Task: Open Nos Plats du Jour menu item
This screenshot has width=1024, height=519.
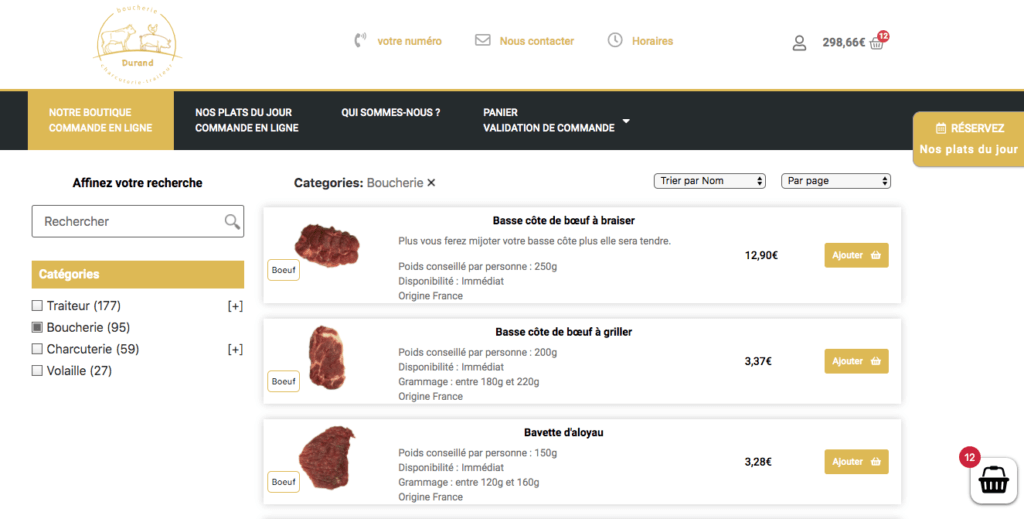Action: click(x=247, y=120)
